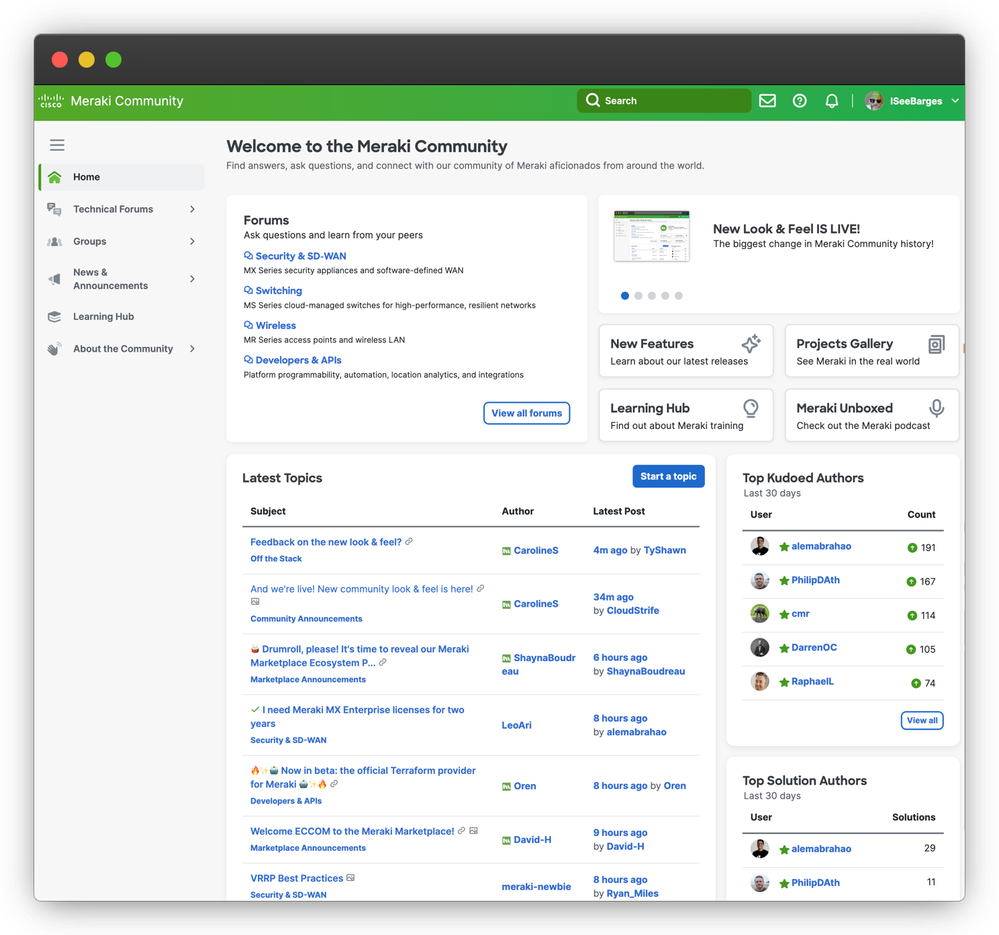Open Groups sidebar item
The height and width of the screenshot is (935, 999).
coord(122,241)
